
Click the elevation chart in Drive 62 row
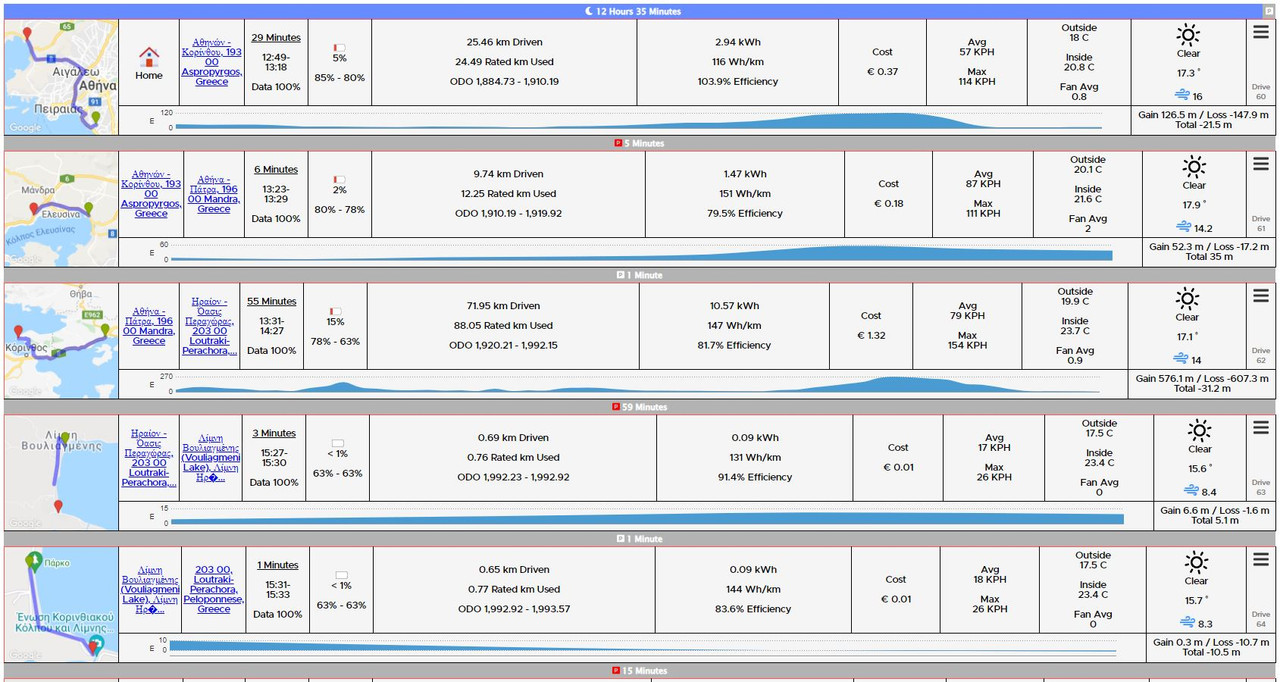[636, 384]
